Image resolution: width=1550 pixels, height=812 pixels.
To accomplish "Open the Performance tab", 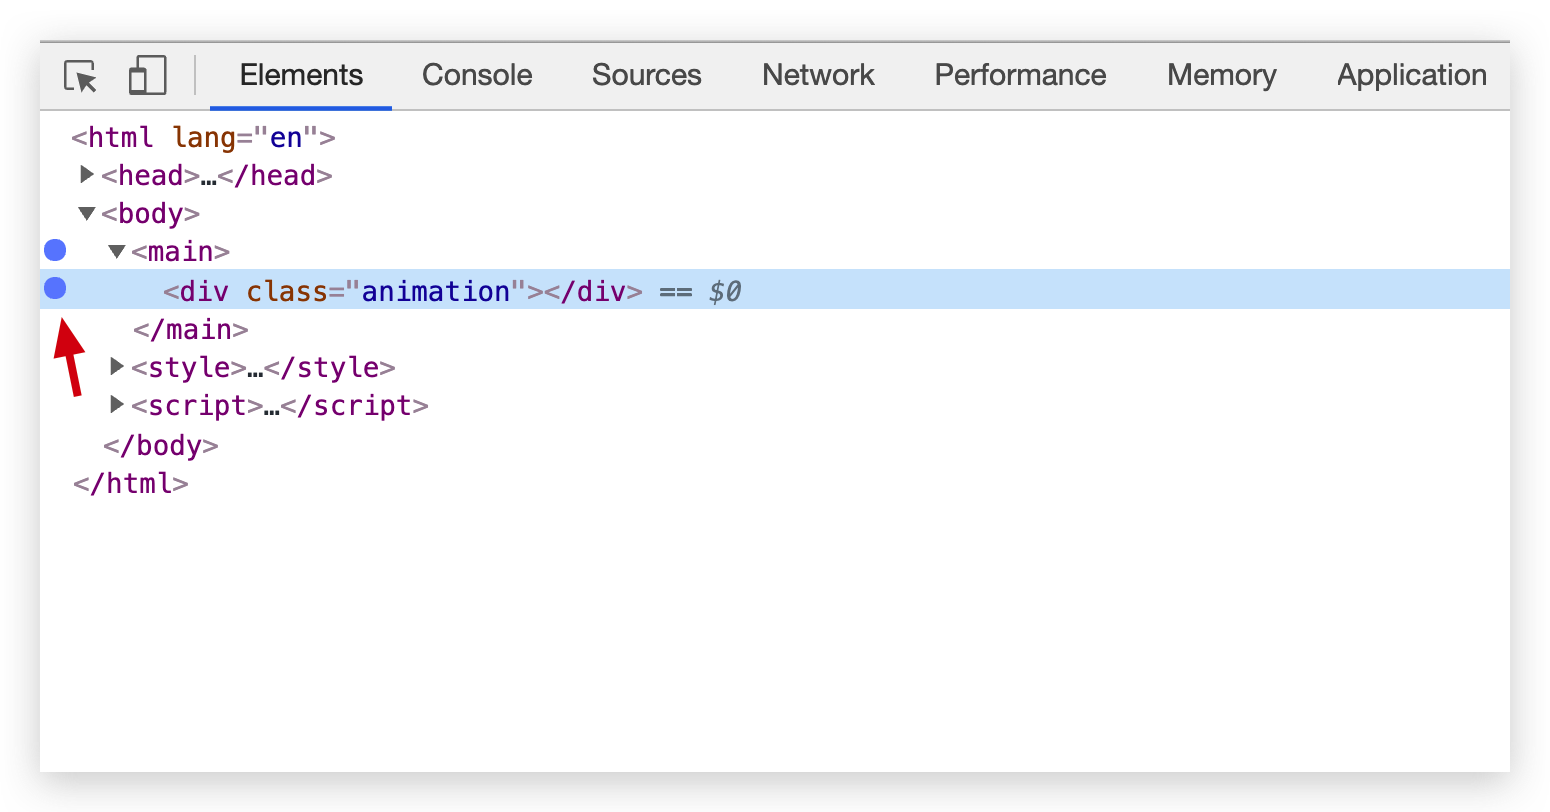I will [1020, 76].
